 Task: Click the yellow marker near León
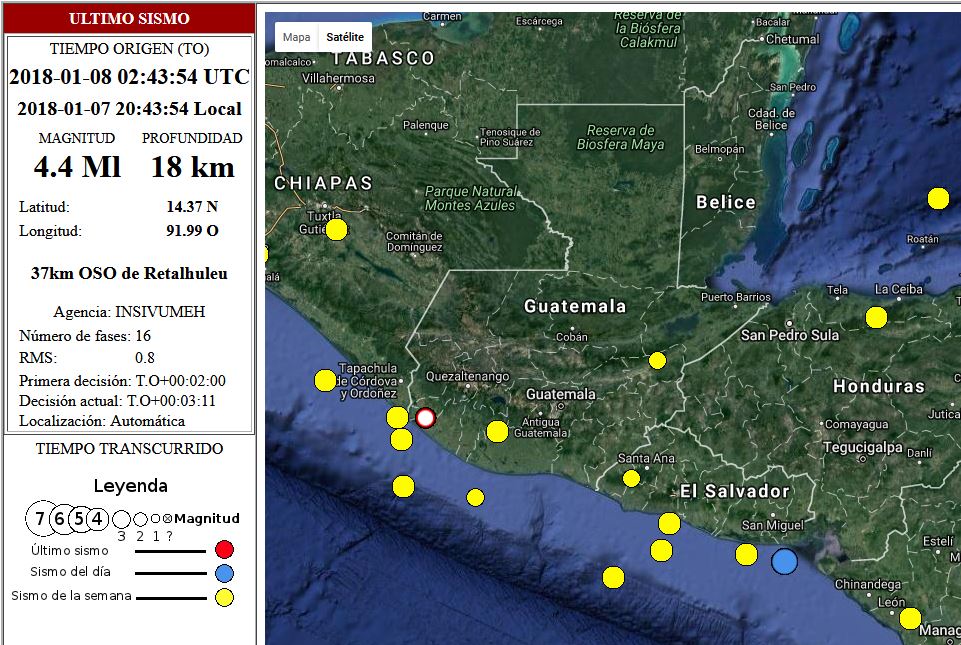point(909,618)
